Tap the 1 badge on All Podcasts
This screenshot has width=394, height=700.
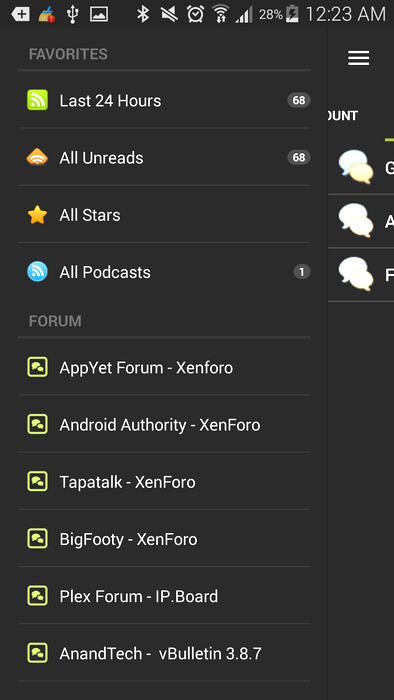(302, 272)
